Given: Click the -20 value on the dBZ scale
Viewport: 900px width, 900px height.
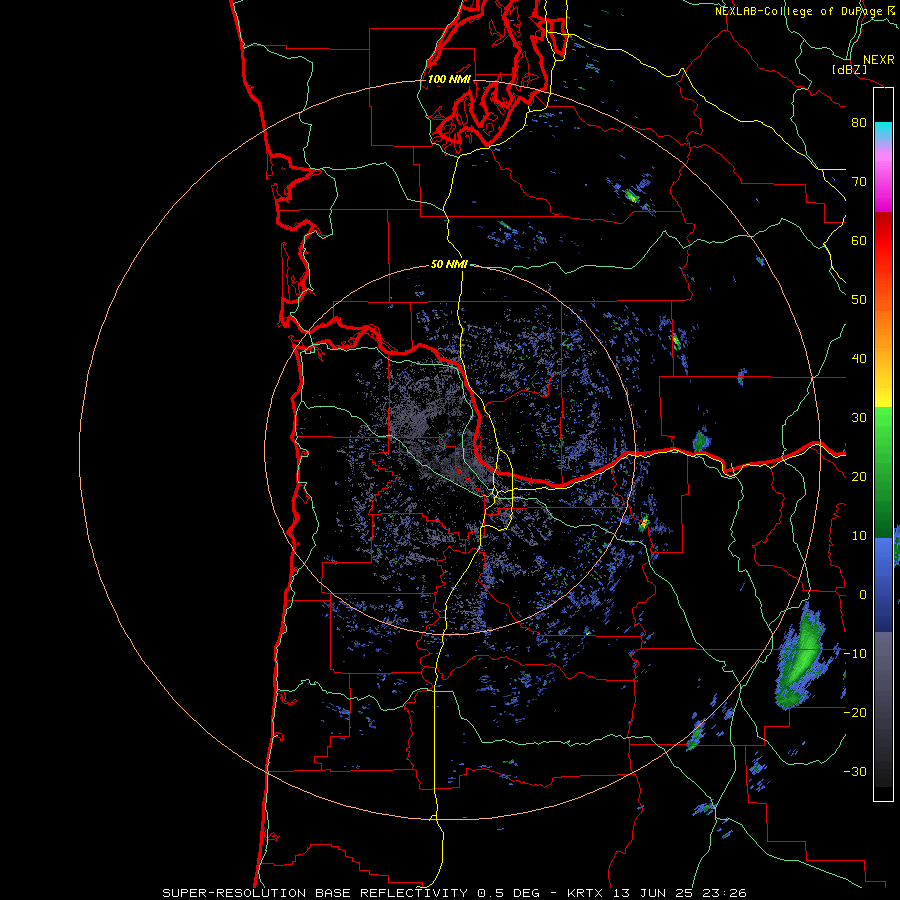Looking at the screenshot, I should click(x=855, y=713).
